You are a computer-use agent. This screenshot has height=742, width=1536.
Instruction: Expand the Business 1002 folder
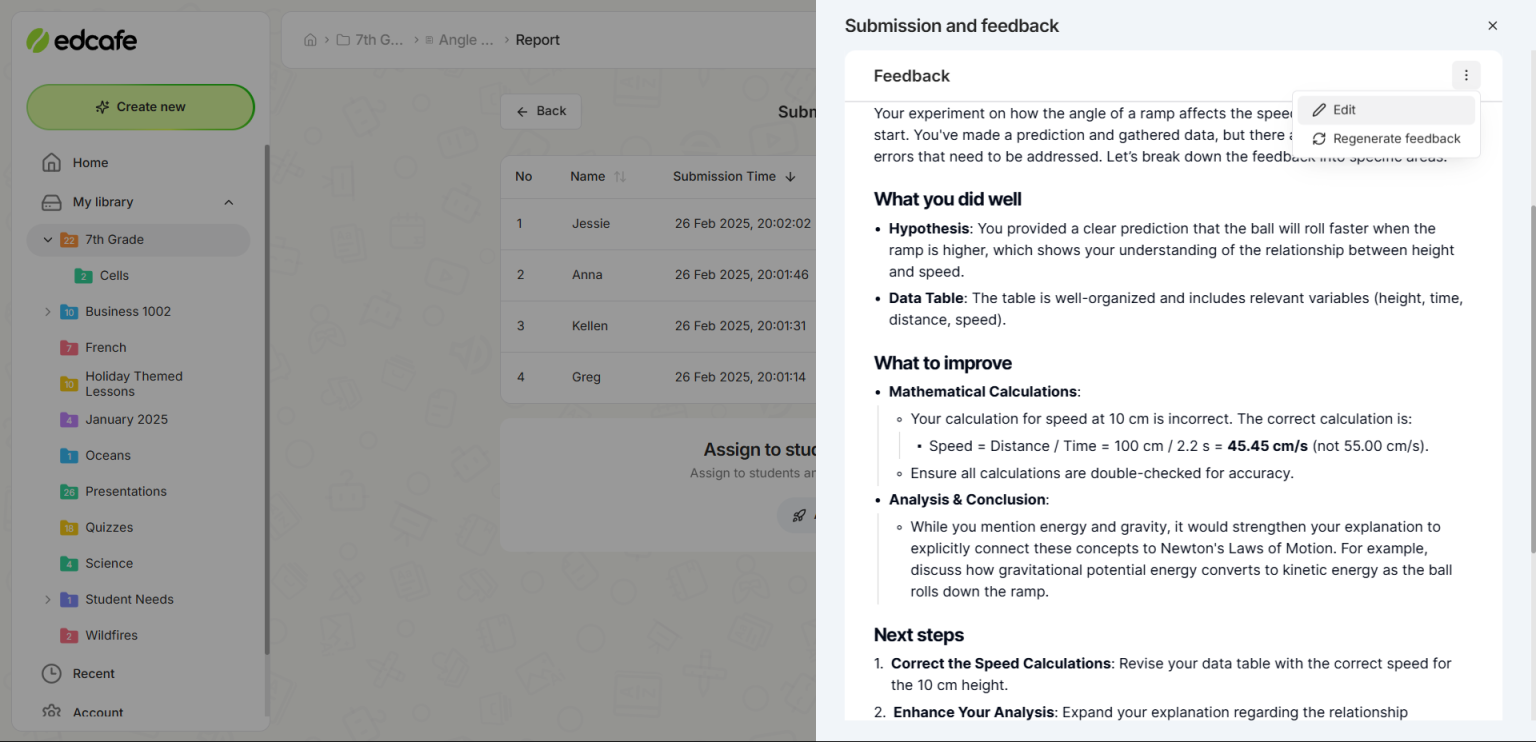click(47, 311)
